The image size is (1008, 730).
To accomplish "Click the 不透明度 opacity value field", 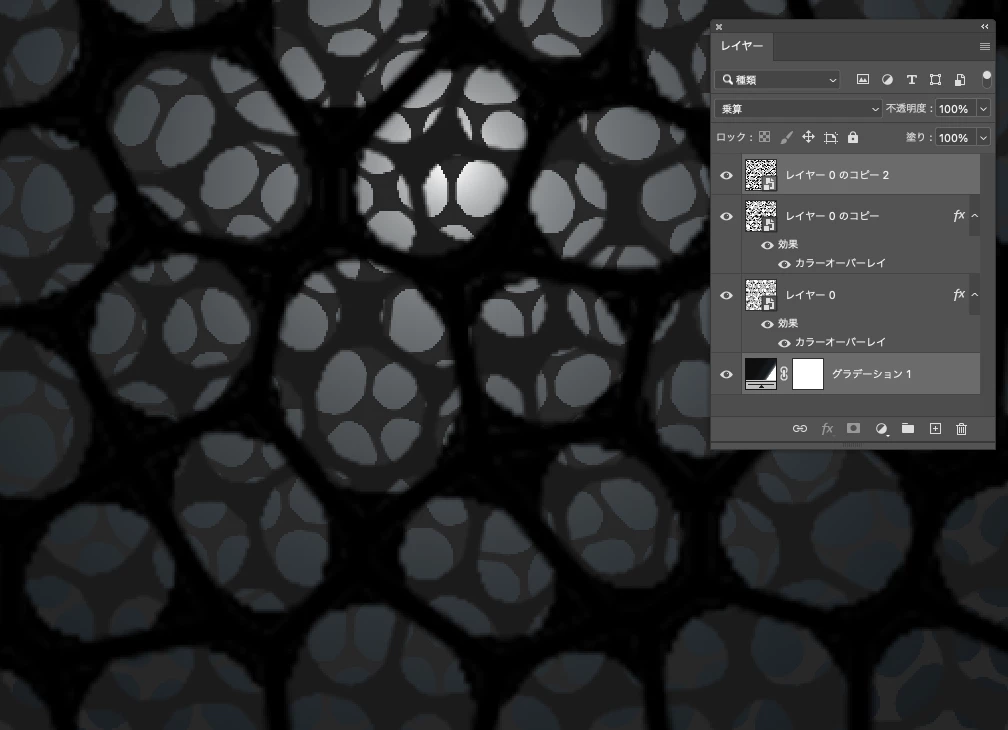I will pyautogui.click(x=956, y=109).
